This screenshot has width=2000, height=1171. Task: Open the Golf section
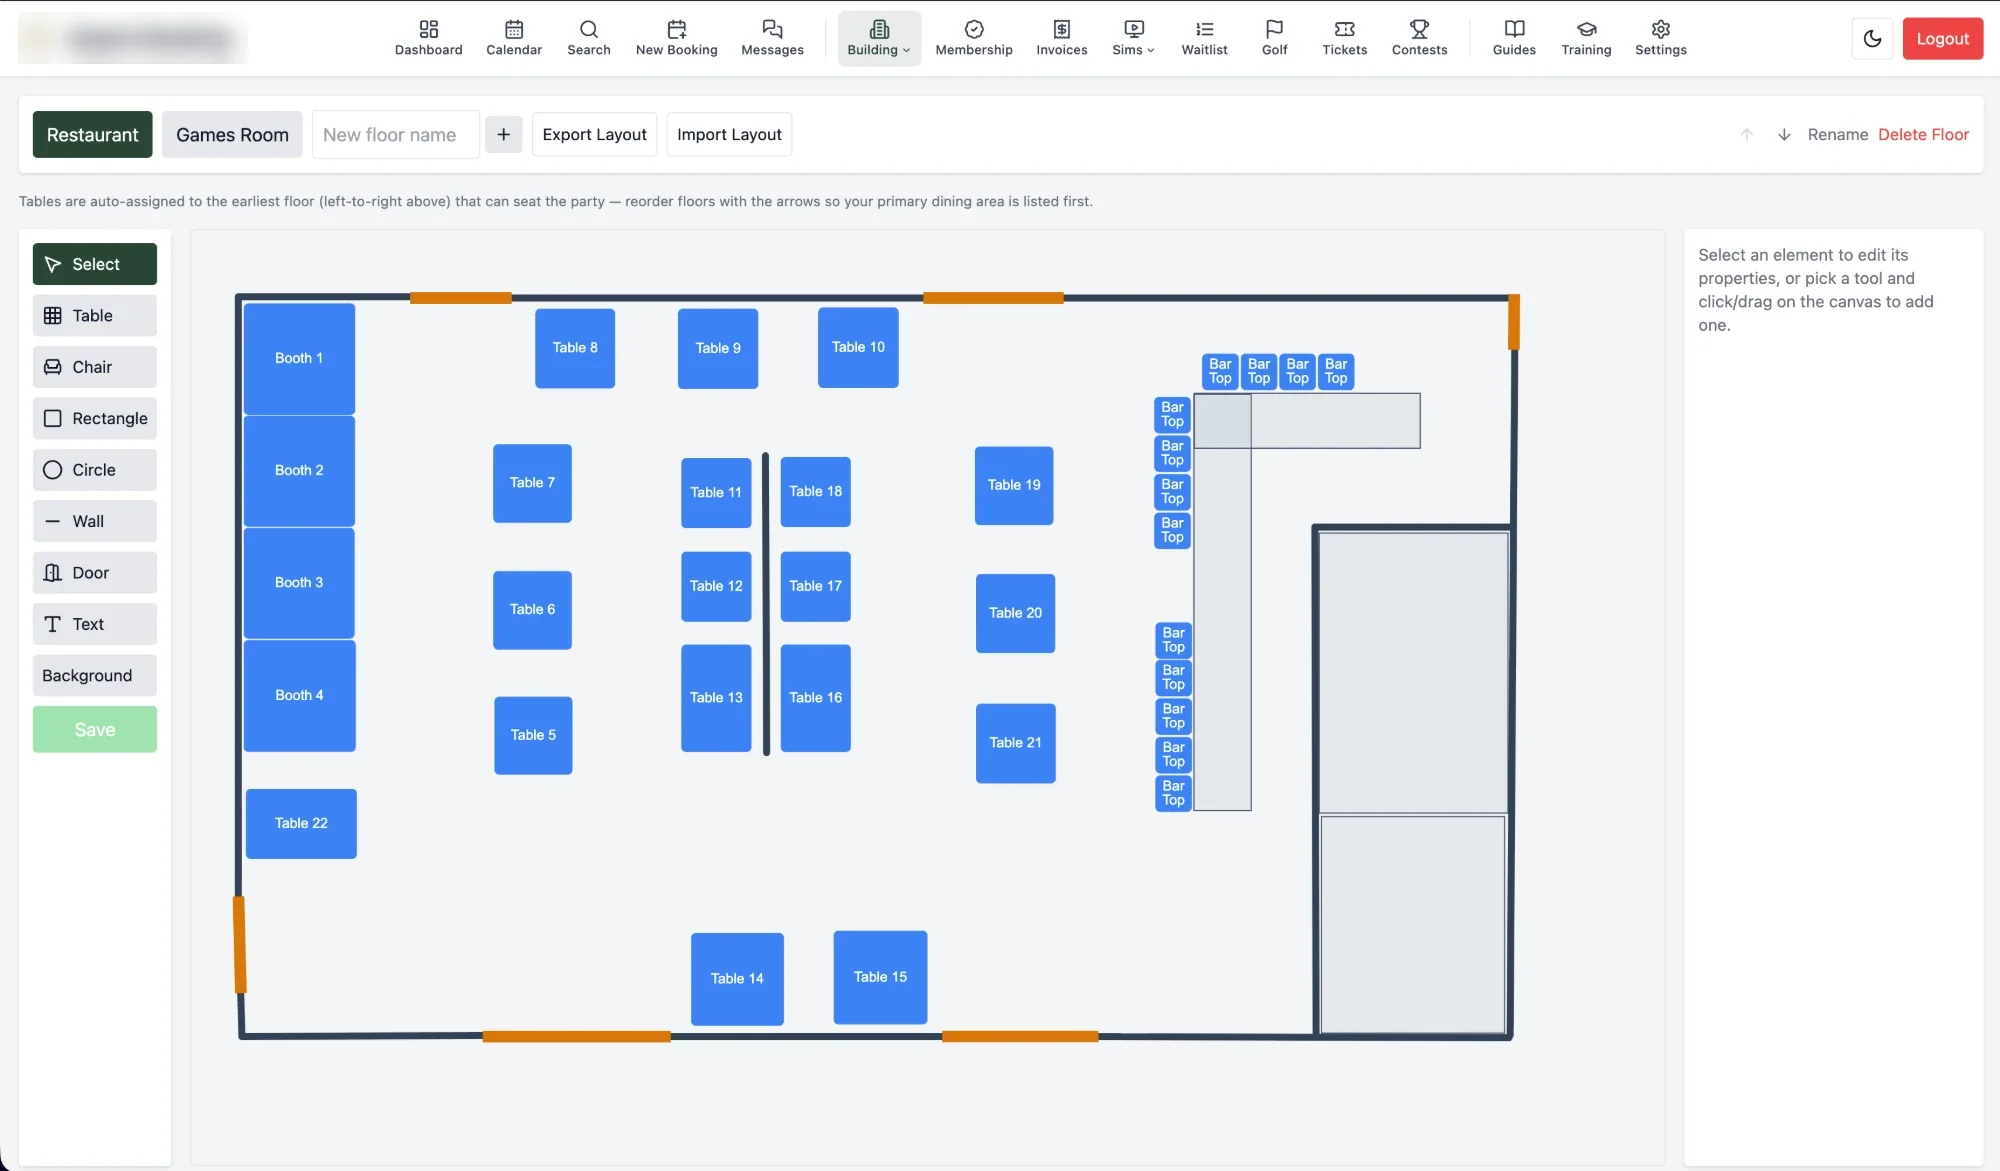click(1274, 38)
